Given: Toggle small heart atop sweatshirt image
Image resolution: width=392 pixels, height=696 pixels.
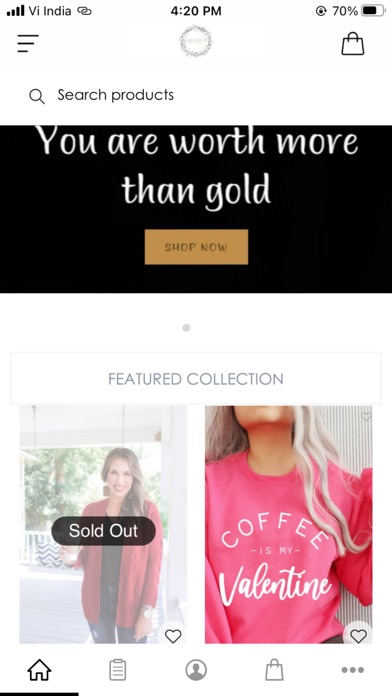Looking at the screenshot, I should pyautogui.click(x=366, y=416).
